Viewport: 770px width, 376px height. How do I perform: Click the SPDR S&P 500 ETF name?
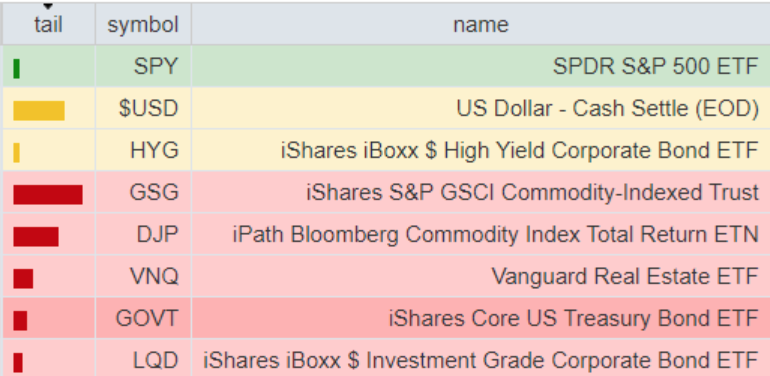point(656,66)
